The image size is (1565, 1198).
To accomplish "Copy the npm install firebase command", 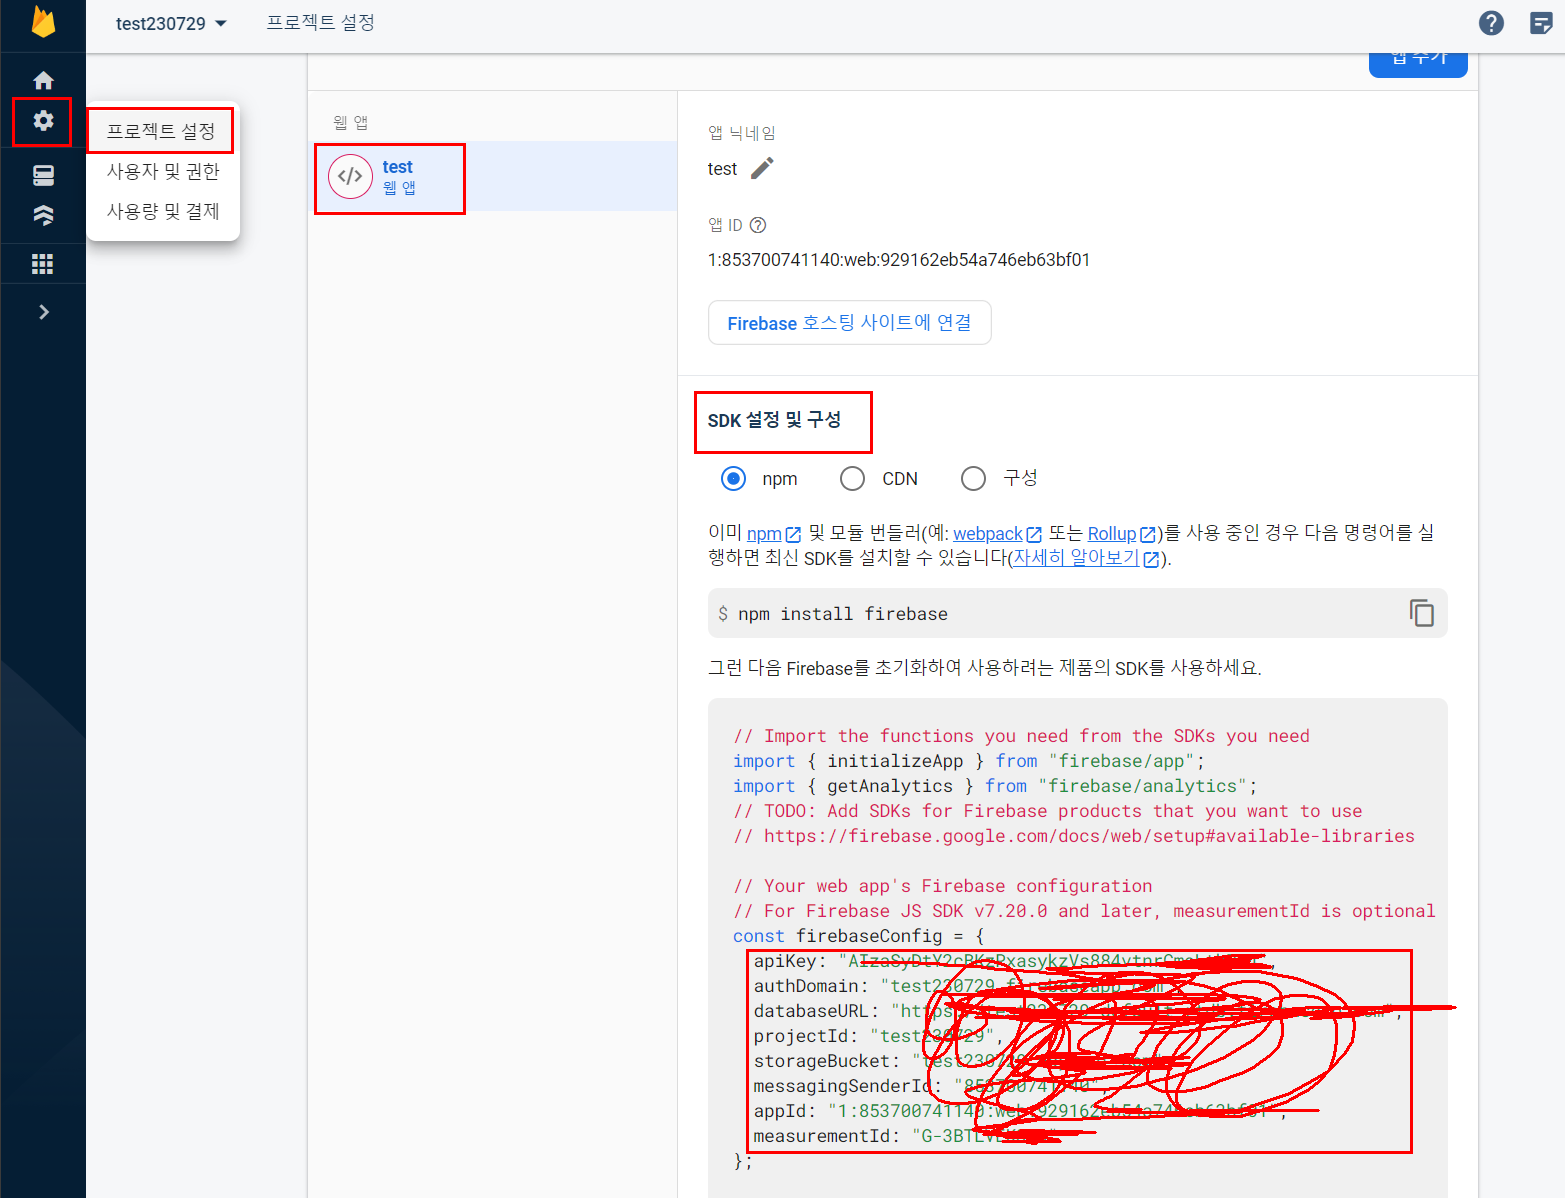I will coord(1421,613).
